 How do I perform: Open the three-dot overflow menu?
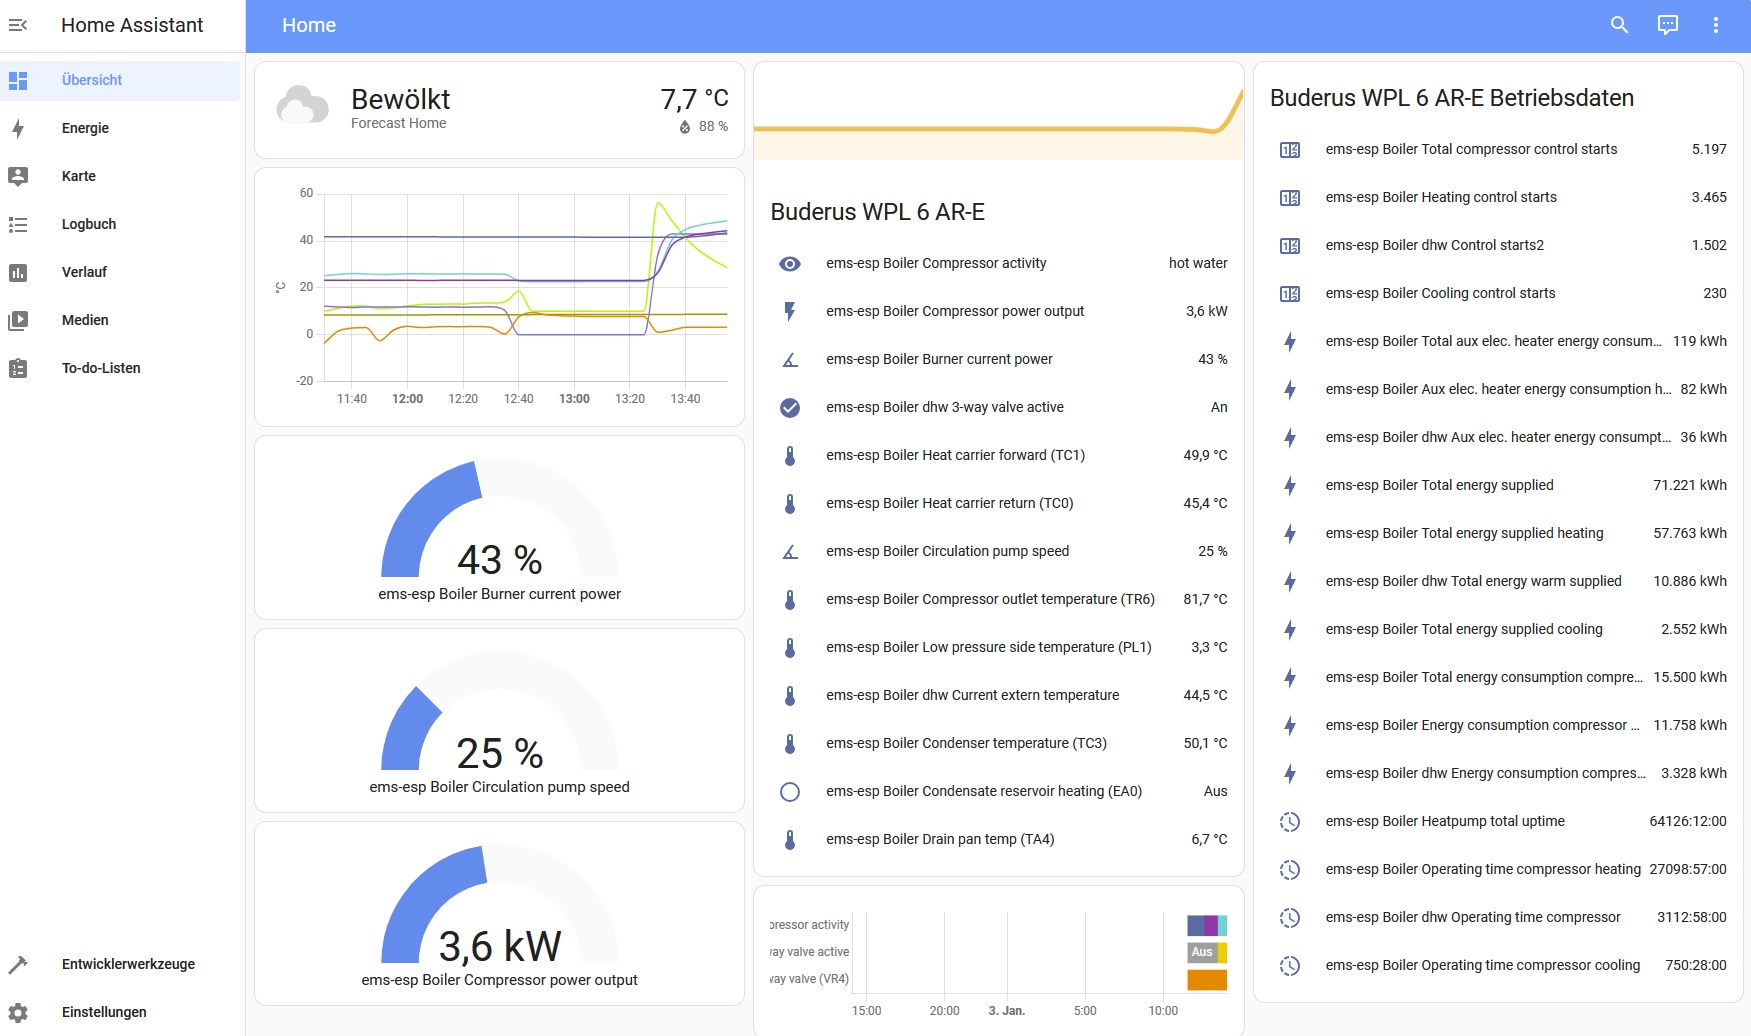coord(1716,25)
